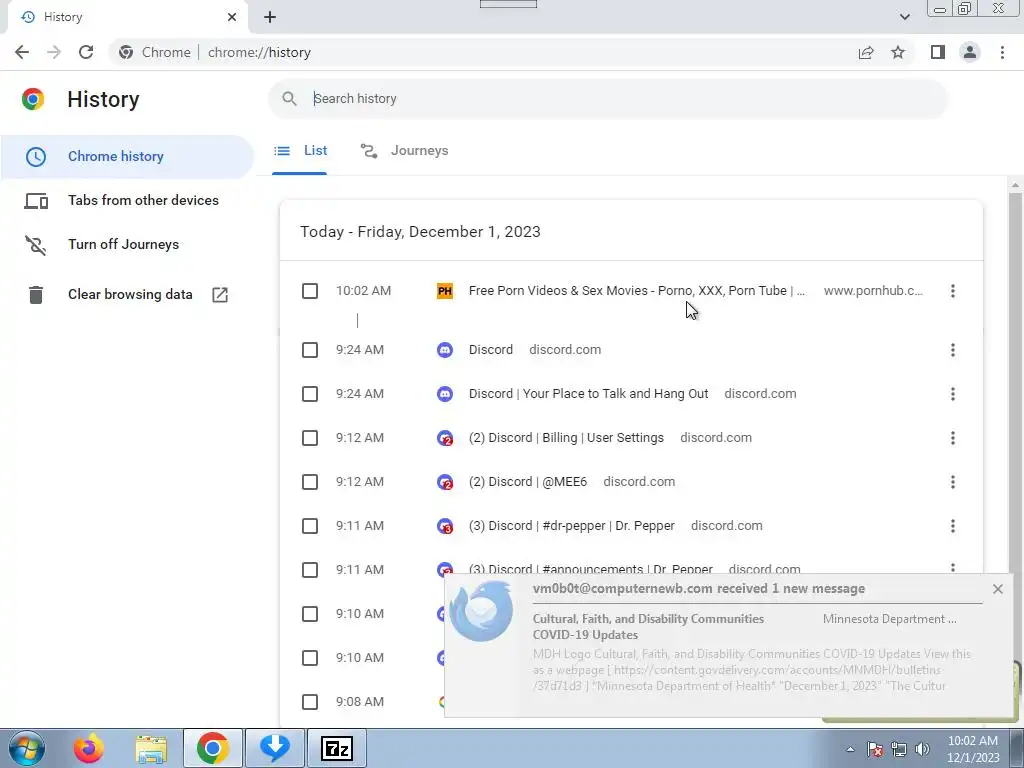Tick checkbox for the 9:08 AM entry
The image size is (1024, 768).
pos(310,701)
